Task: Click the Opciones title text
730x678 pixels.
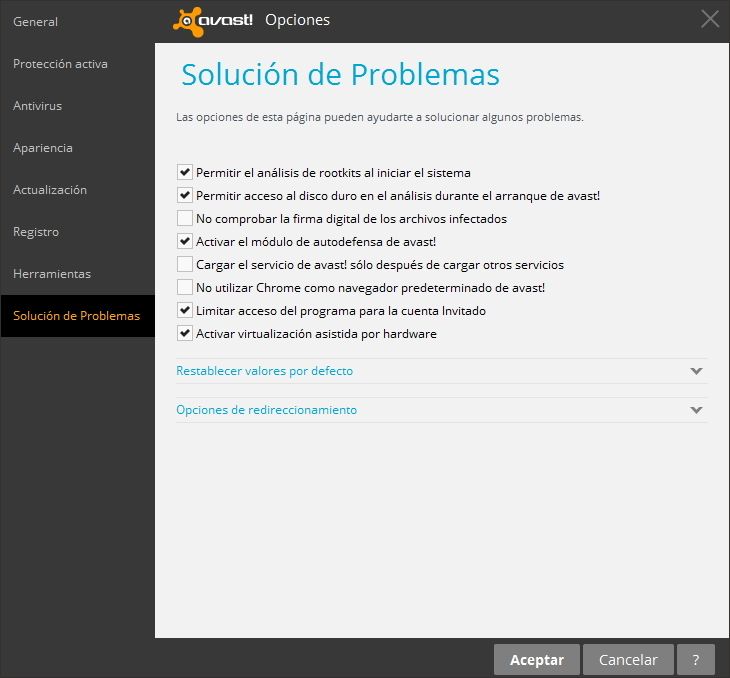Action: [297, 20]
